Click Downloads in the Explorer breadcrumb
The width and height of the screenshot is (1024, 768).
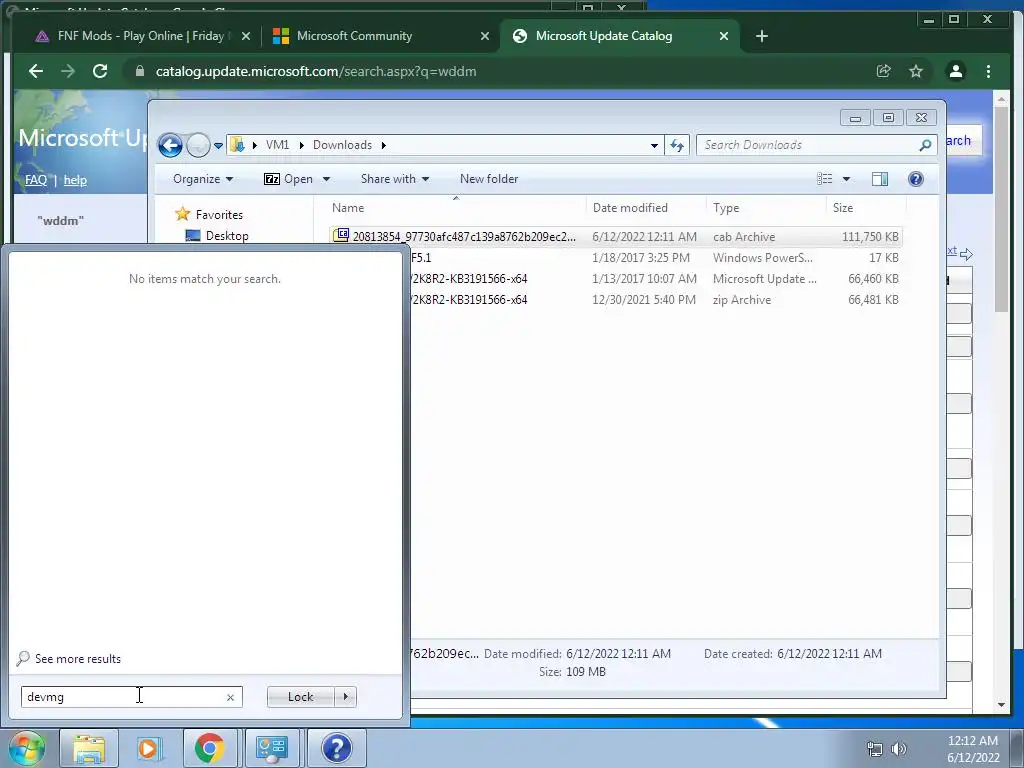click(342, 145)
